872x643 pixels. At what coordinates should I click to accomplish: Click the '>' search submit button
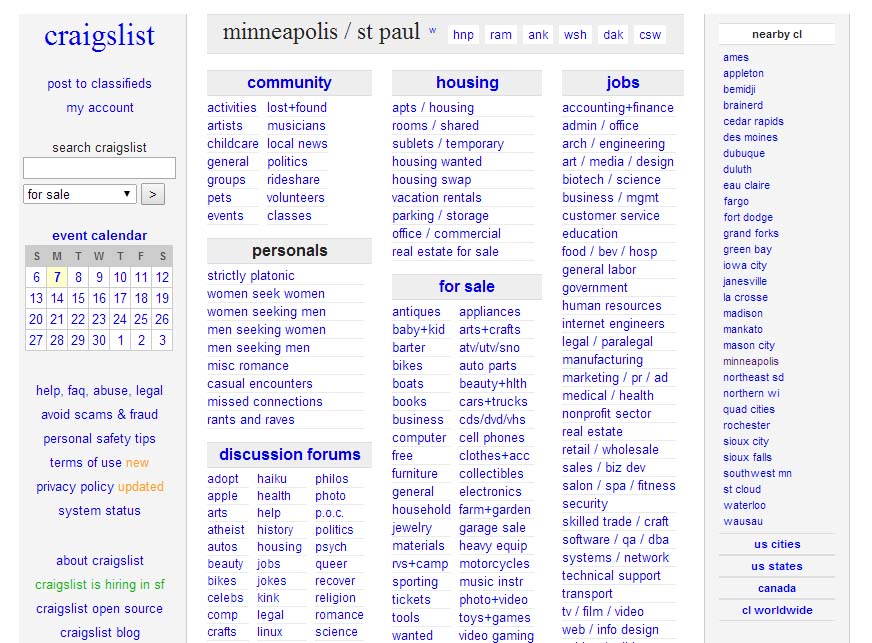153,194
